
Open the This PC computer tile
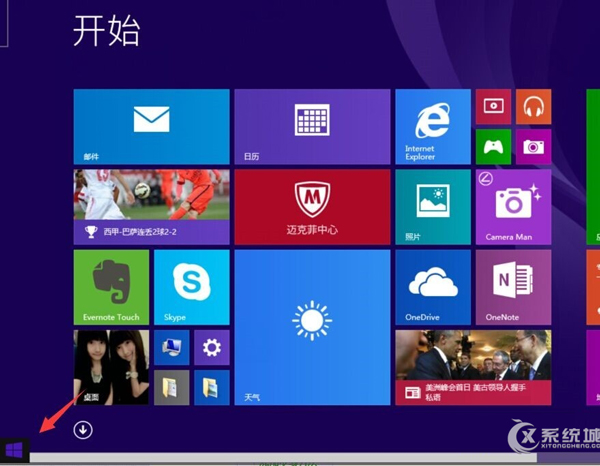click(171, 347)
